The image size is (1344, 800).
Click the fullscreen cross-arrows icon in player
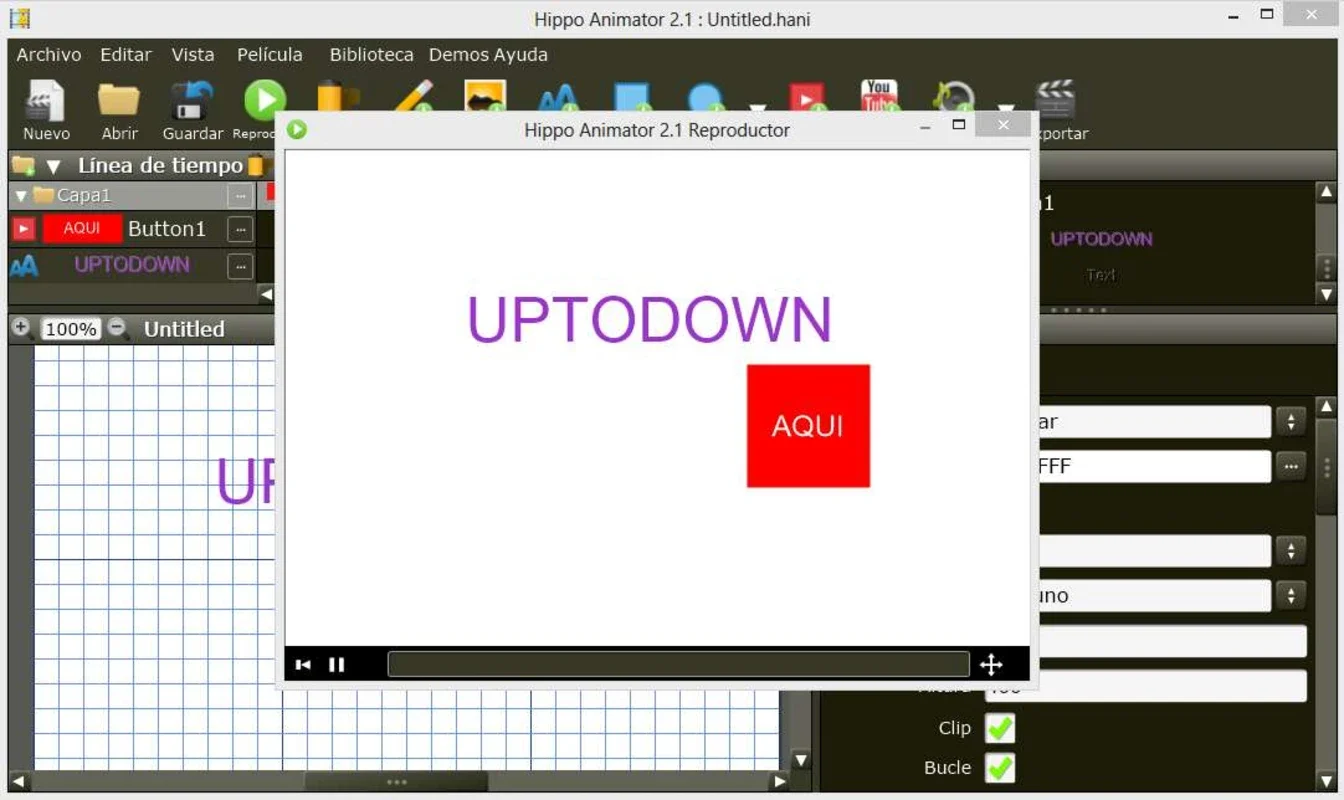click(x=991, y=664)
